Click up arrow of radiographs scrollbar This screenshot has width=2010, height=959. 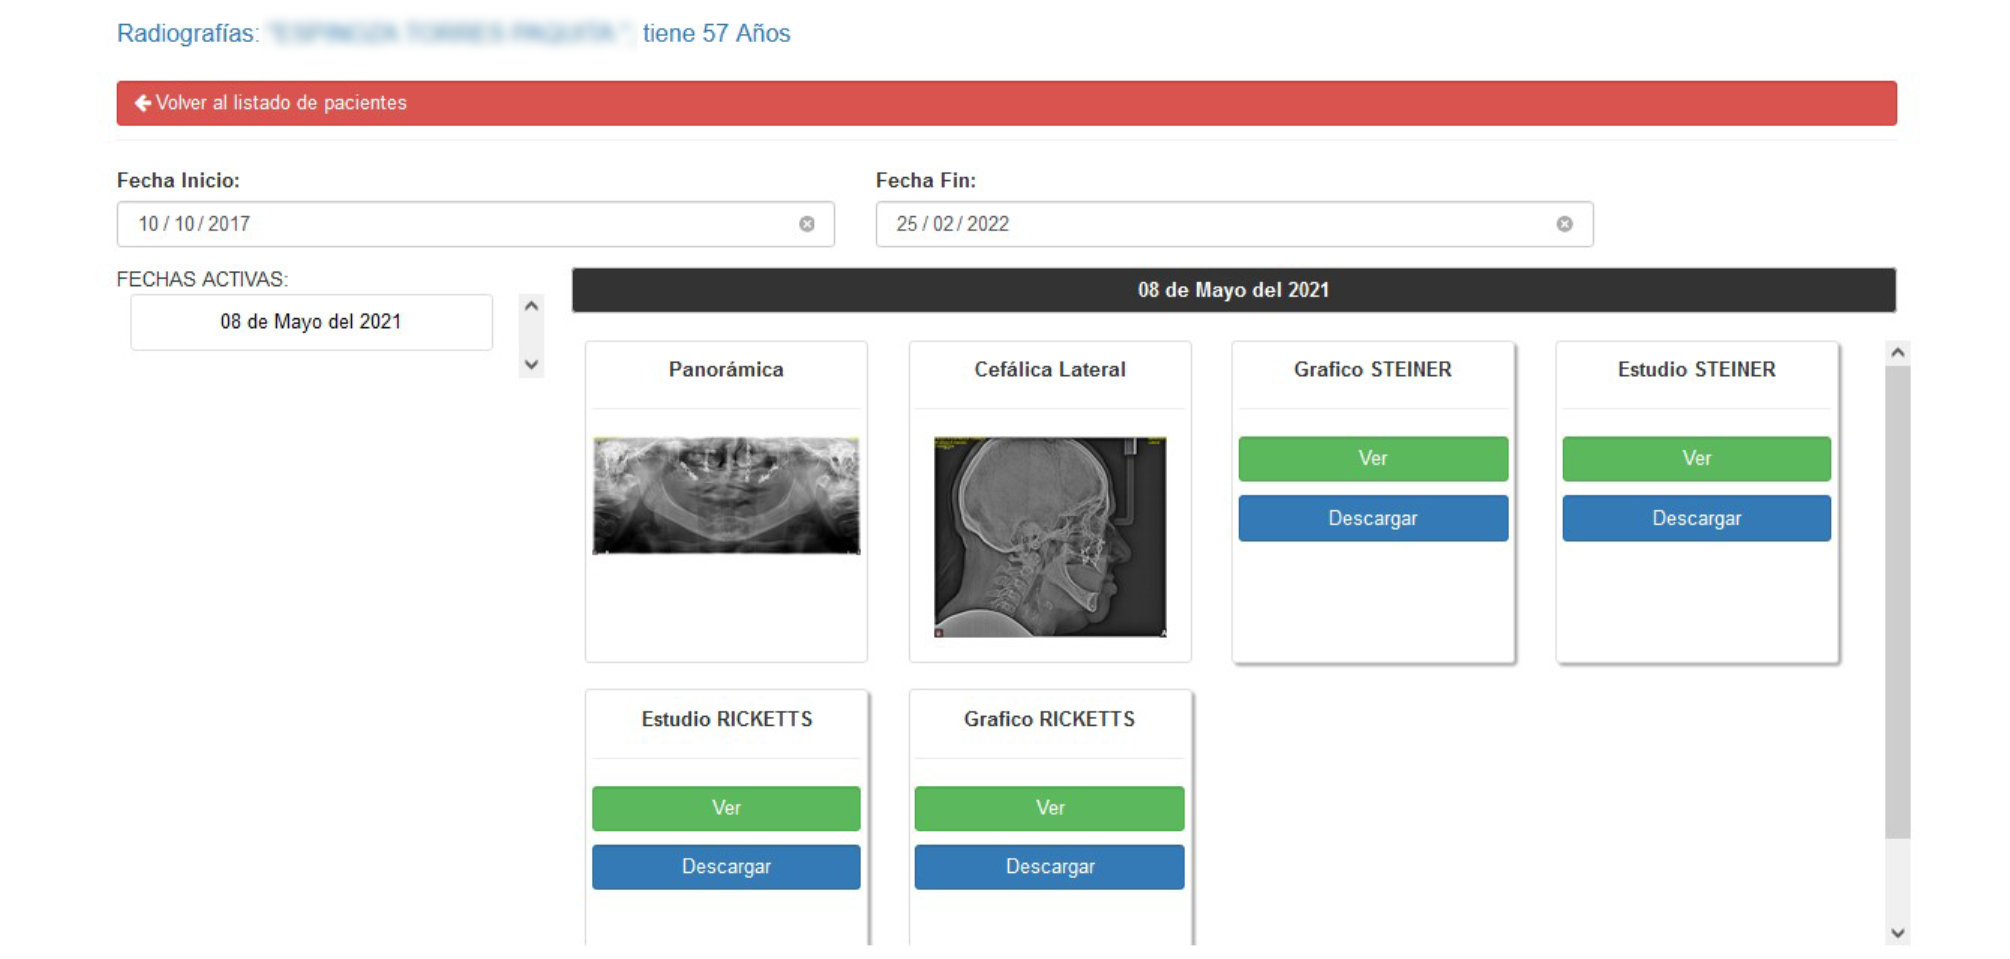1898,352
